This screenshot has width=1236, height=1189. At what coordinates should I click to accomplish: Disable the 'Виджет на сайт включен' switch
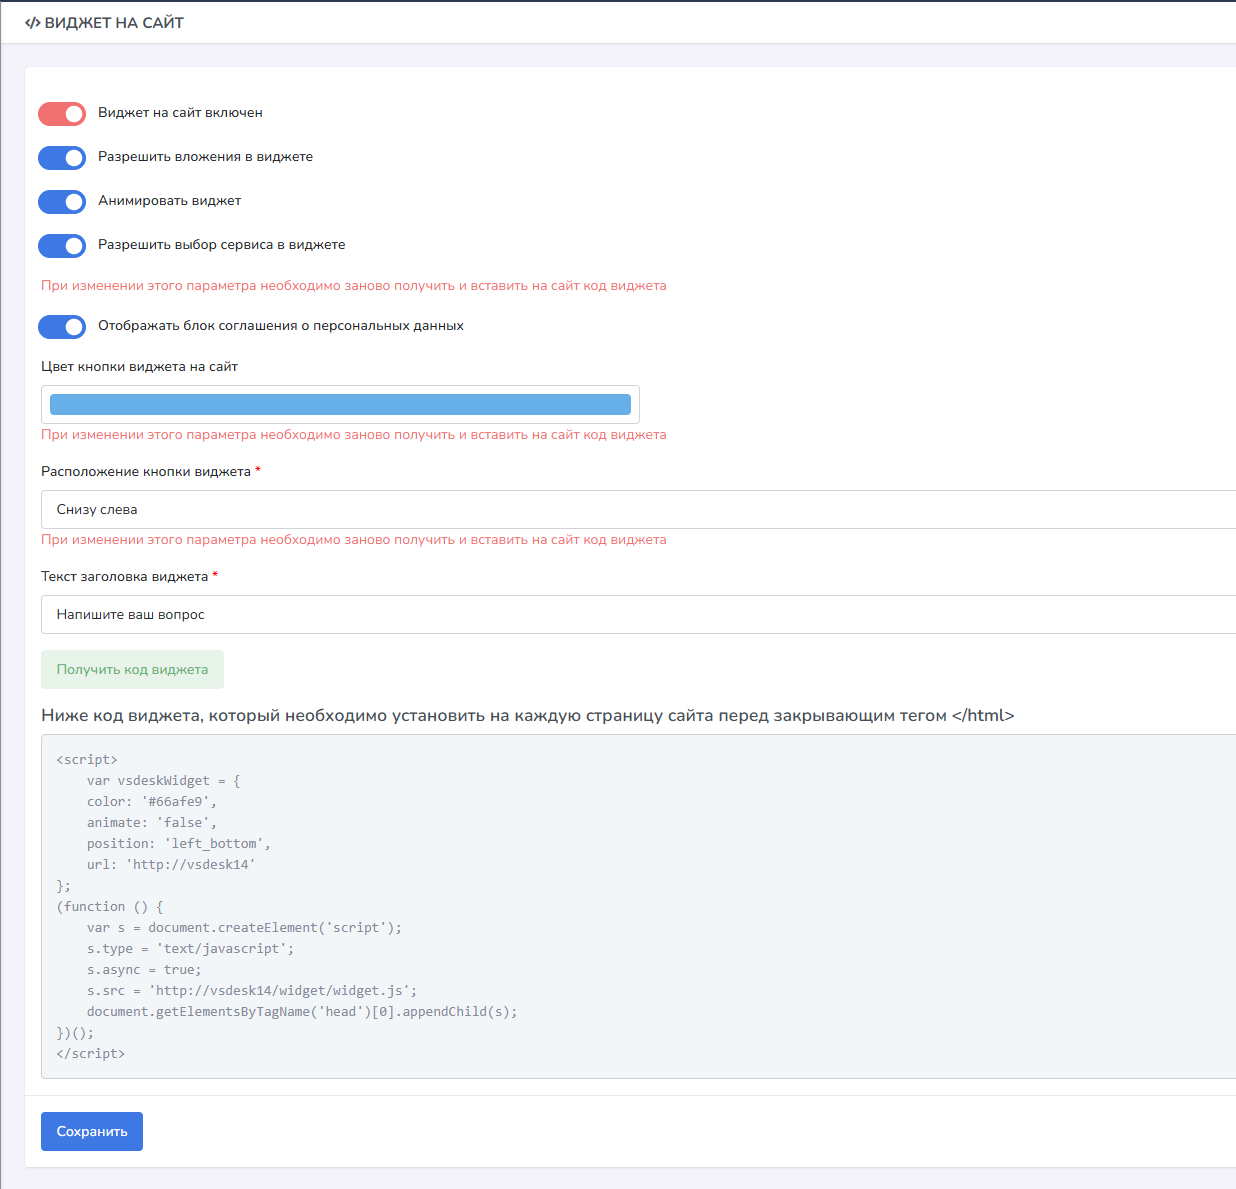point(62,114)
